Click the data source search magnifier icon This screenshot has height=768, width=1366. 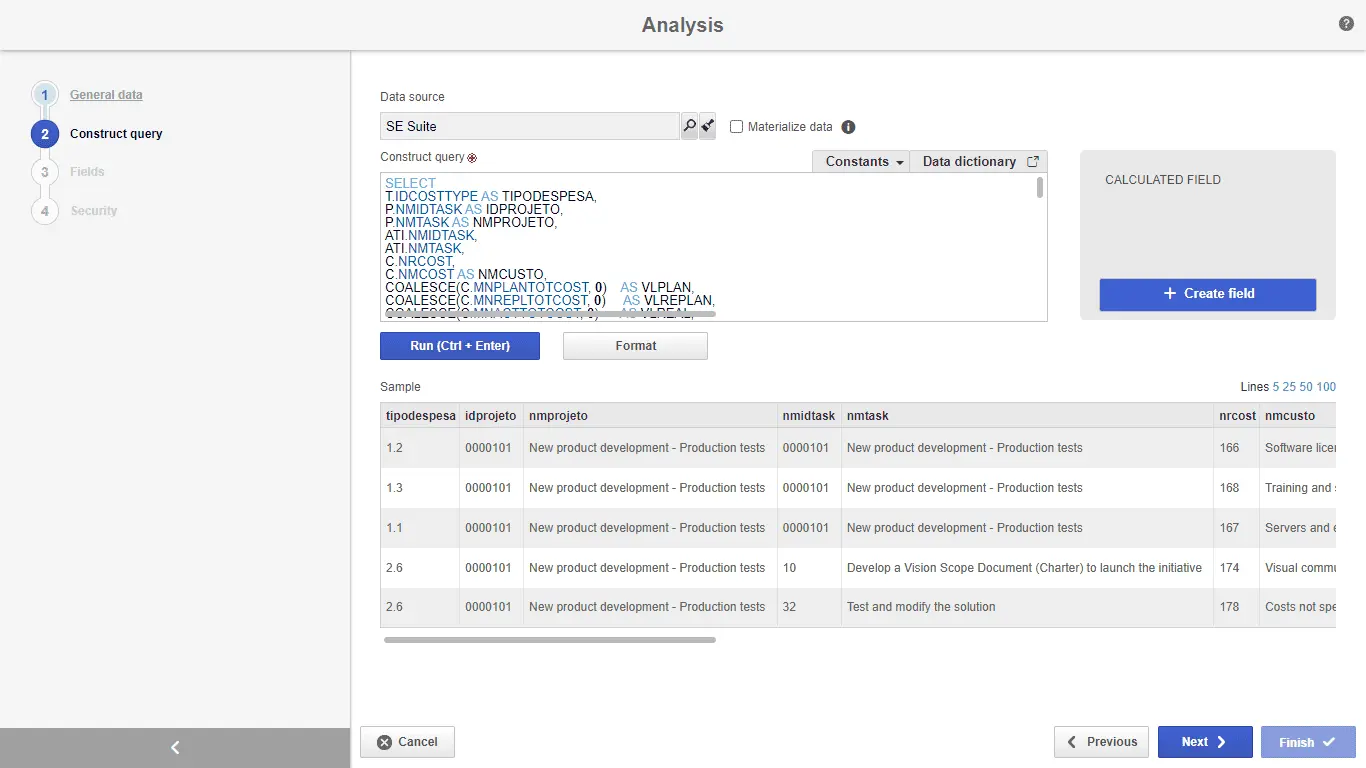[x=689, y=126]
